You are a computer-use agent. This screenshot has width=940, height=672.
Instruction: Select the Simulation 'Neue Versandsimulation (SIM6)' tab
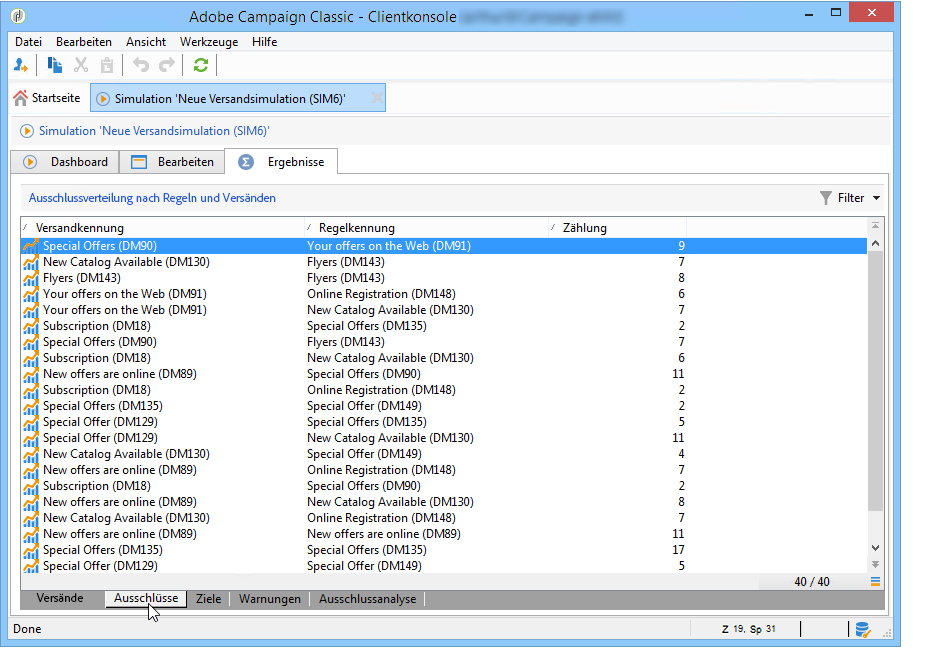pyautogui.click(x=237, y=98)
